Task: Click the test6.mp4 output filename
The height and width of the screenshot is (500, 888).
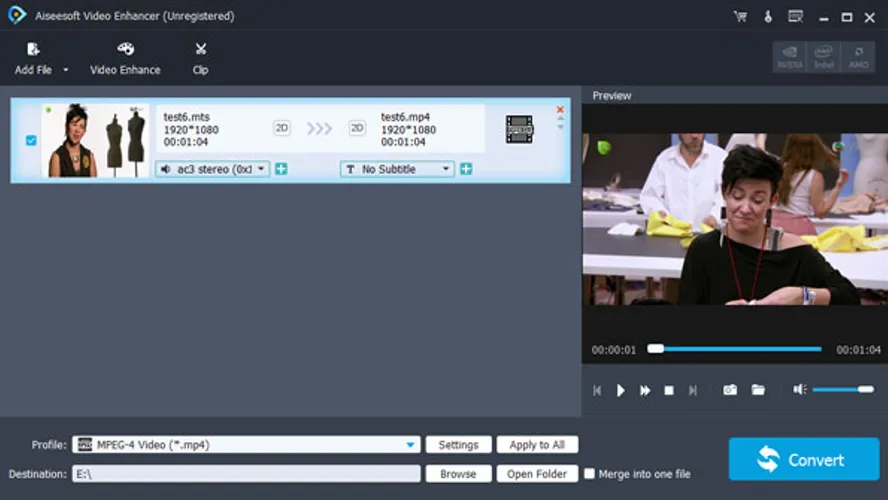Action: pos(405,117)
